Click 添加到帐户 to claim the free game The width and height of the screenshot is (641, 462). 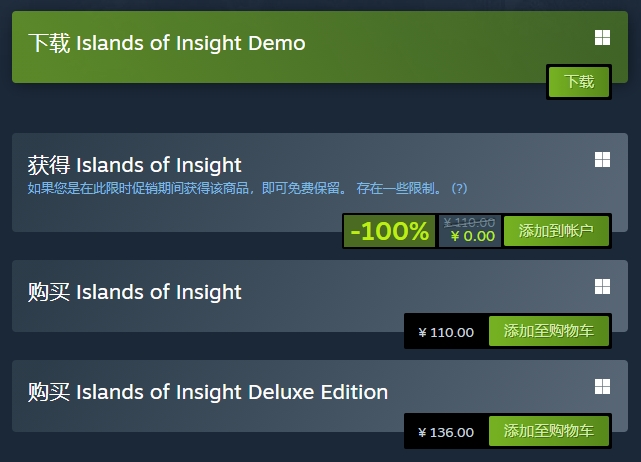[x=556, y=231]
